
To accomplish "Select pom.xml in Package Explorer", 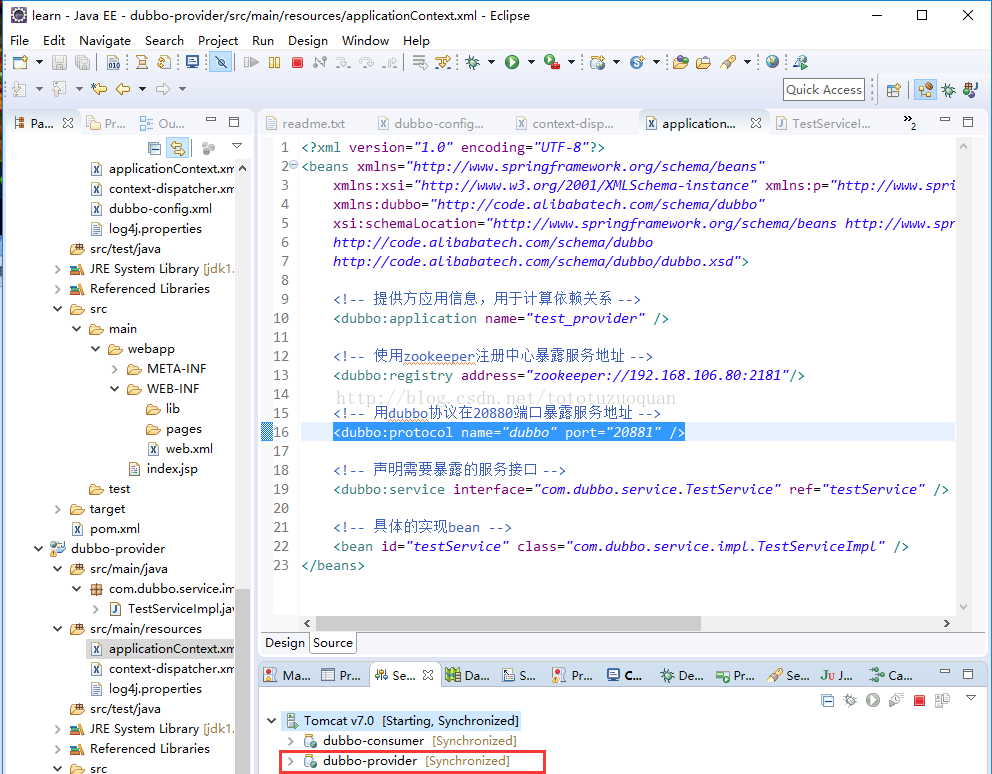I will point(105,528).
